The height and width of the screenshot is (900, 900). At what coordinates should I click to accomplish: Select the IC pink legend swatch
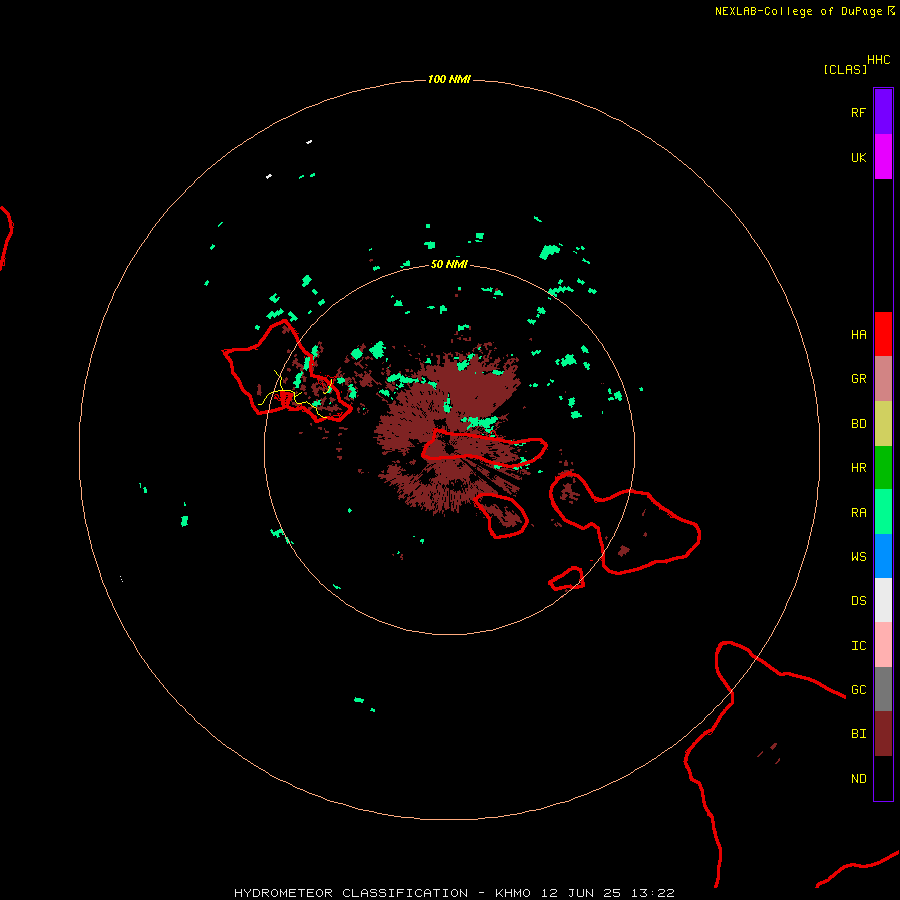(x=883, y=645)
